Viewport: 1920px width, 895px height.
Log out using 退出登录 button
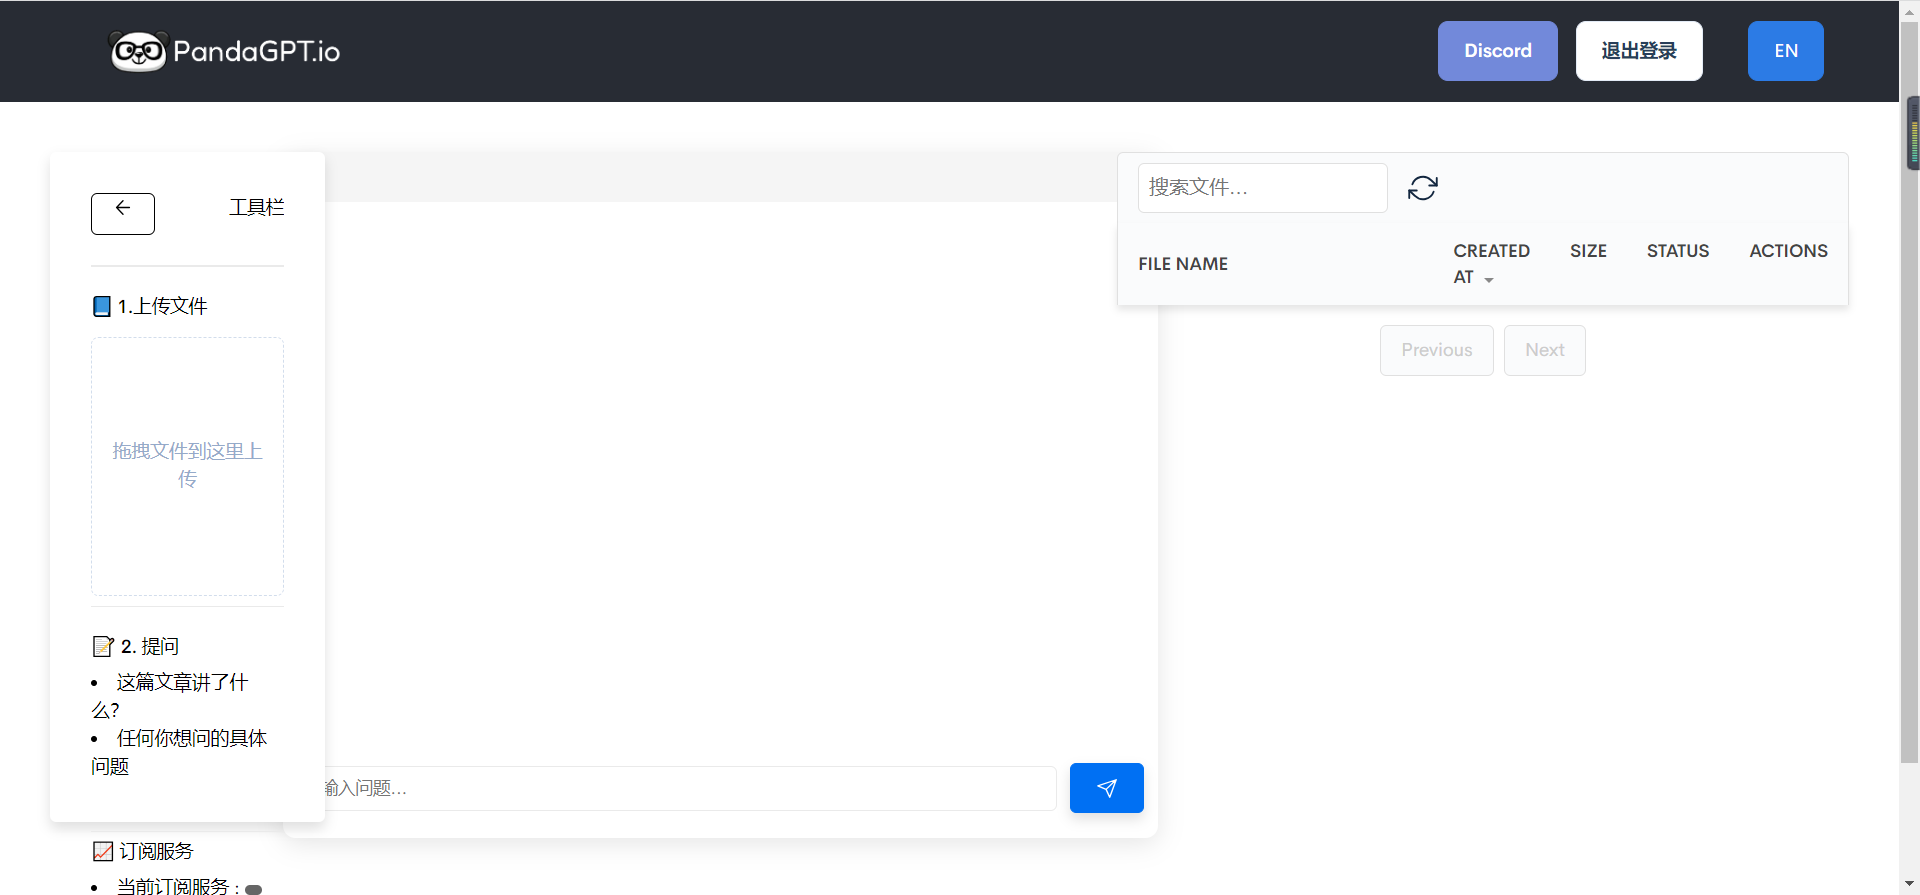point(1638,51)
